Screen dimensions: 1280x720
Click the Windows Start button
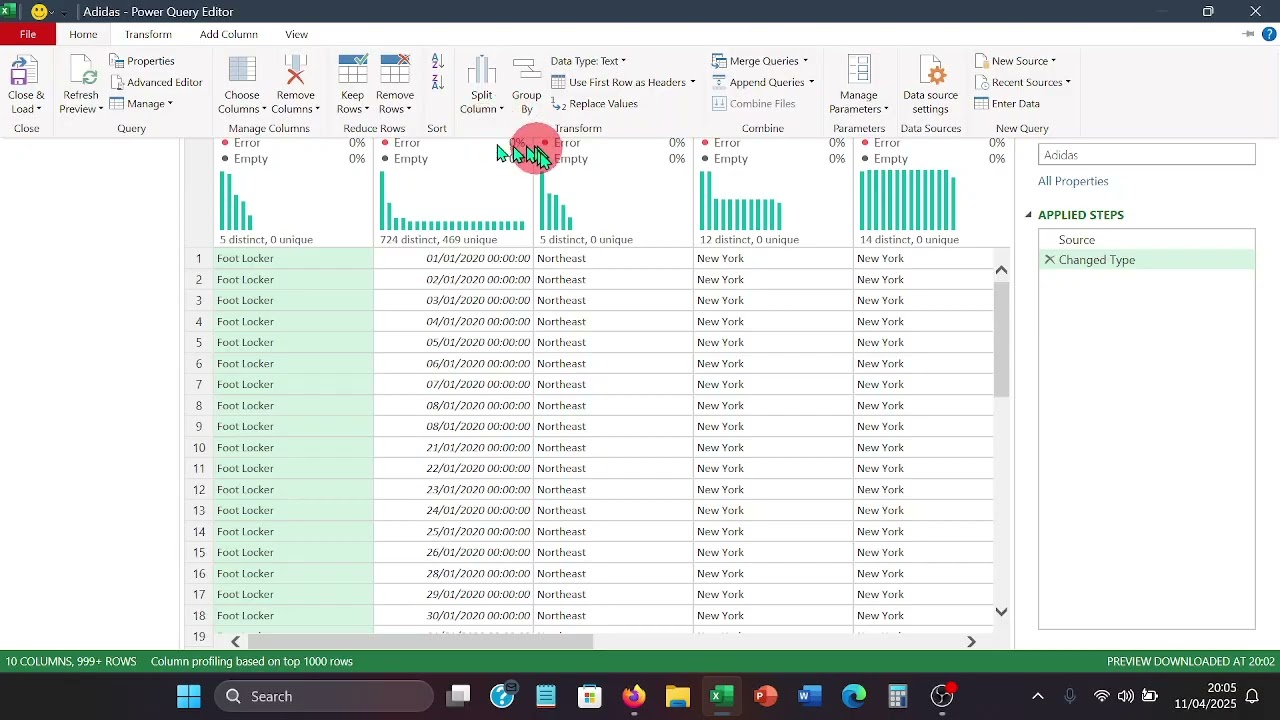pos(189,696)
